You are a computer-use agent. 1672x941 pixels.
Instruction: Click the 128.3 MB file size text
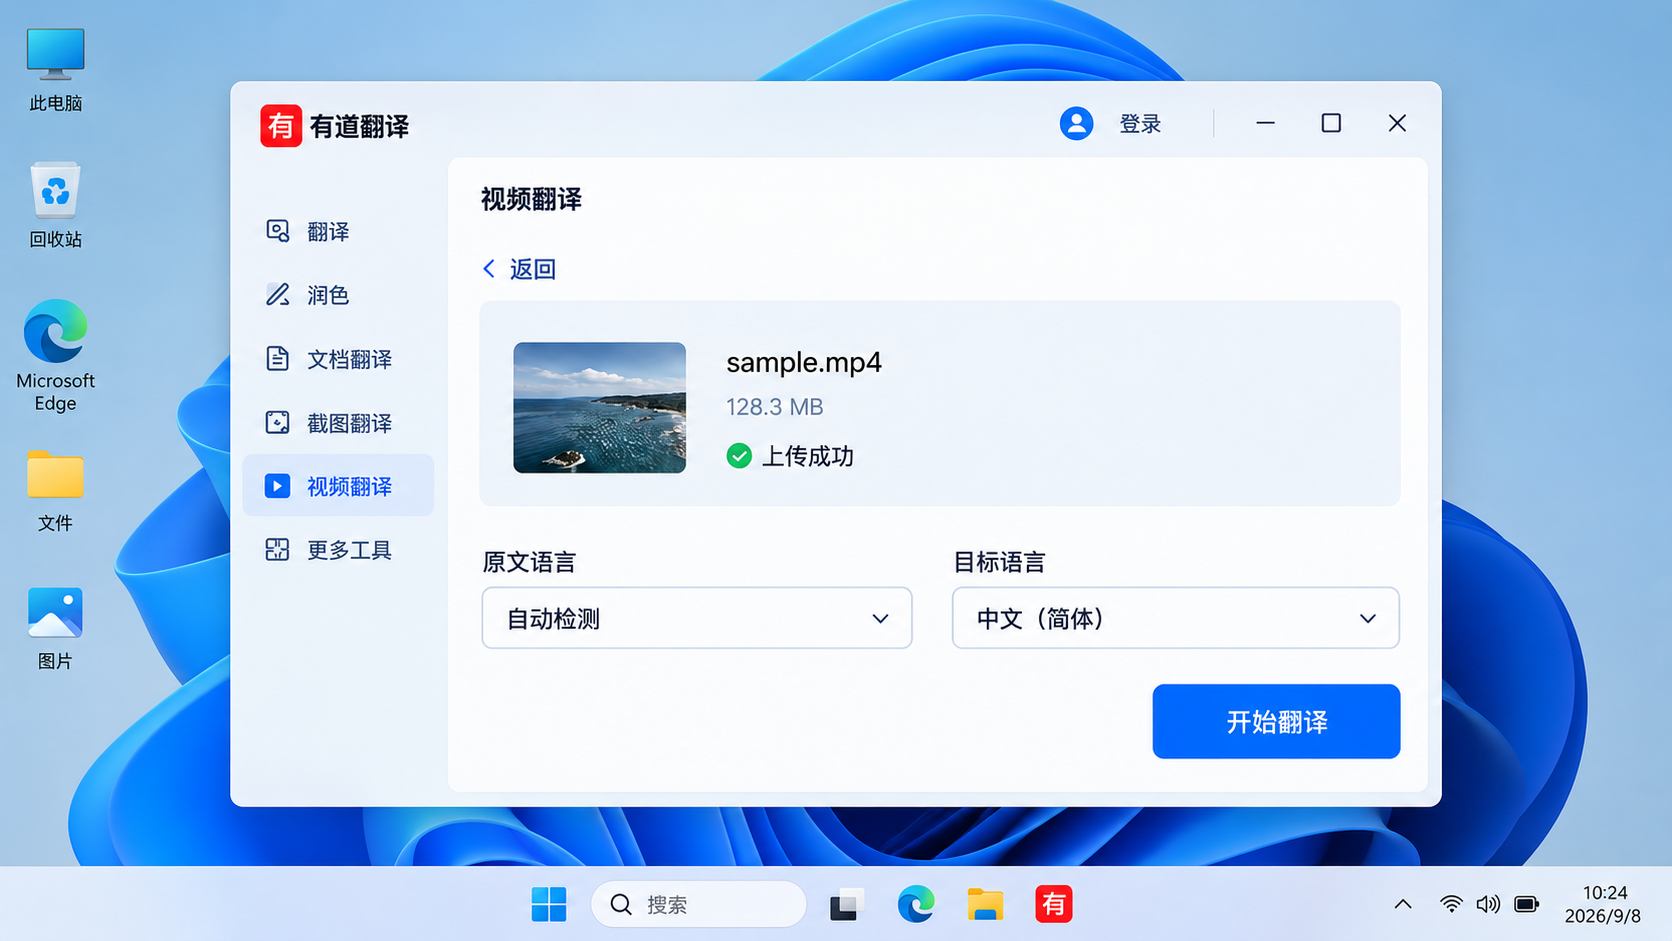[775, 407]
